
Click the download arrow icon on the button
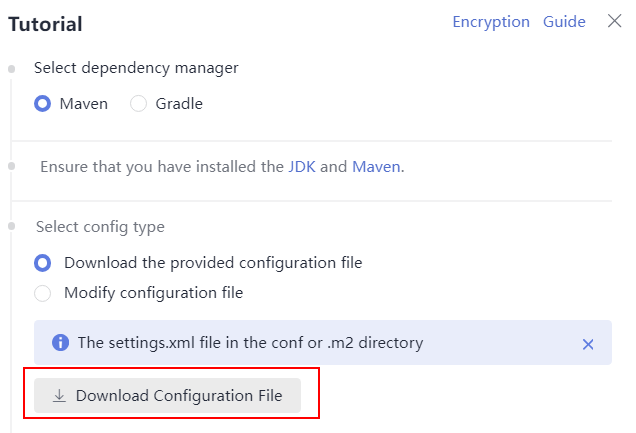coord(59,396)
